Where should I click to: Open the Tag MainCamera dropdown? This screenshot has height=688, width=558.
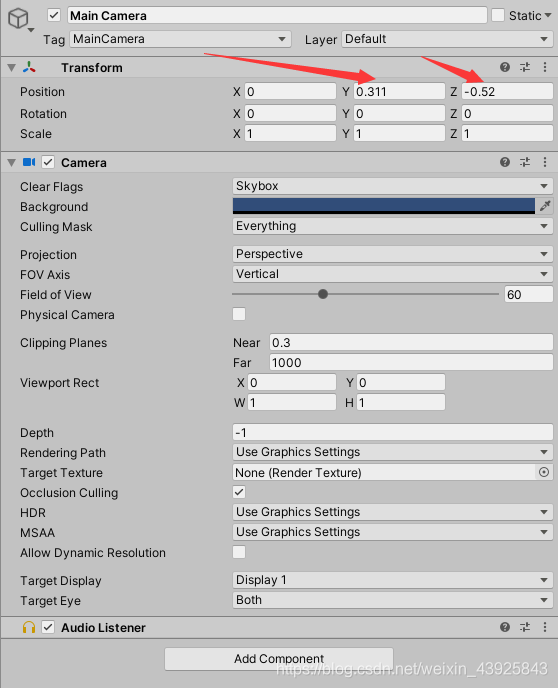[180, 39]
